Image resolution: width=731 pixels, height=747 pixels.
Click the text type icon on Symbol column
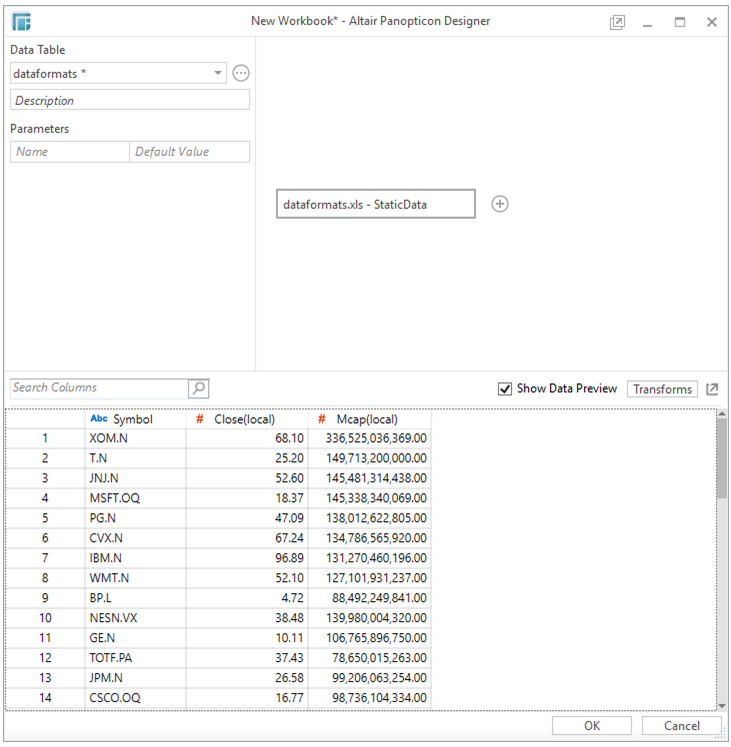click(x=99, y=420)
